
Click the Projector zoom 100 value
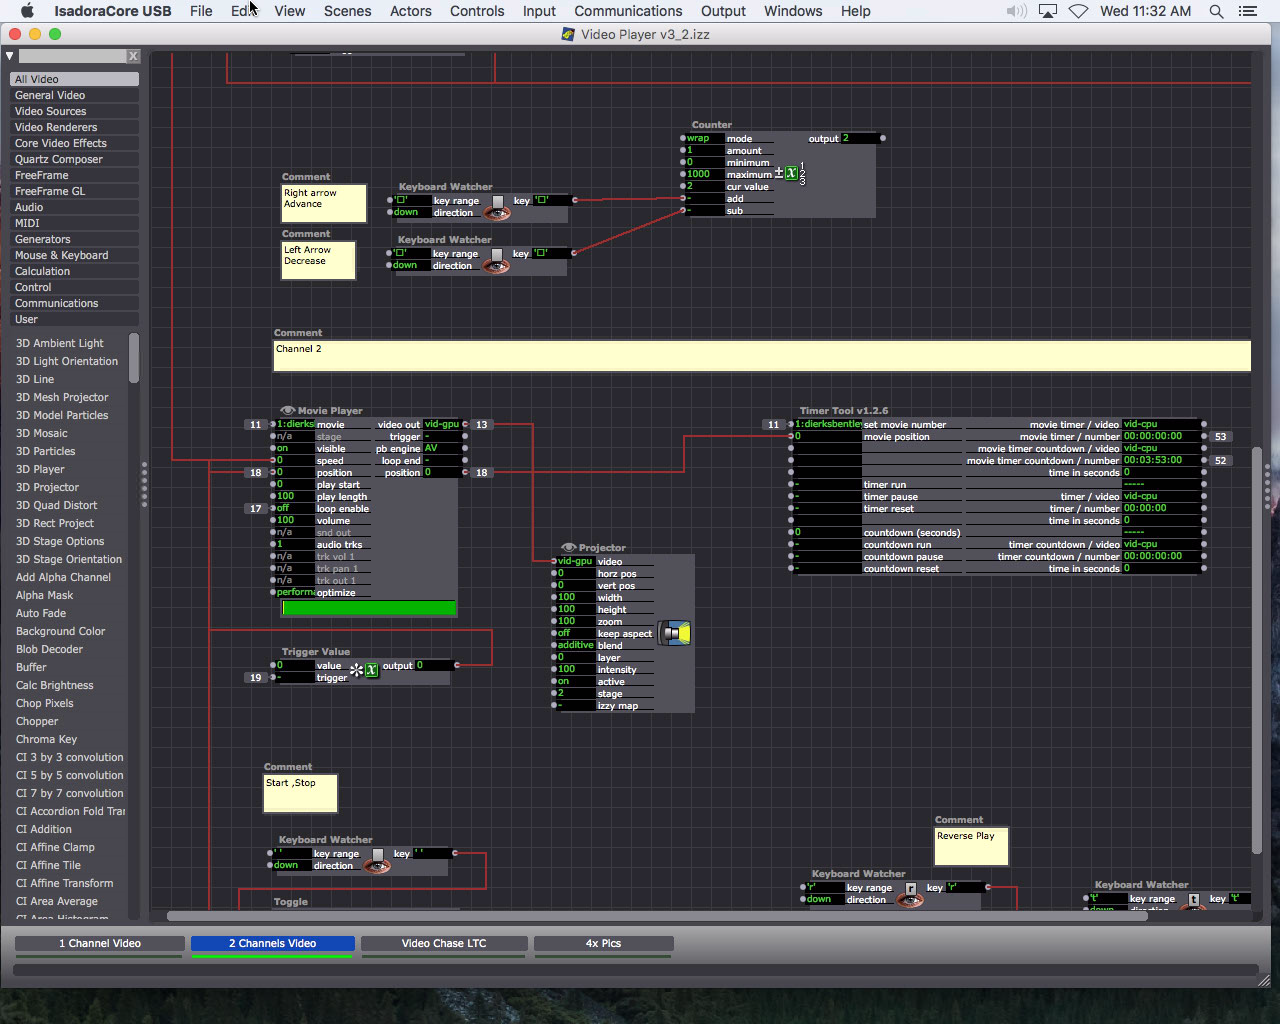575,621
